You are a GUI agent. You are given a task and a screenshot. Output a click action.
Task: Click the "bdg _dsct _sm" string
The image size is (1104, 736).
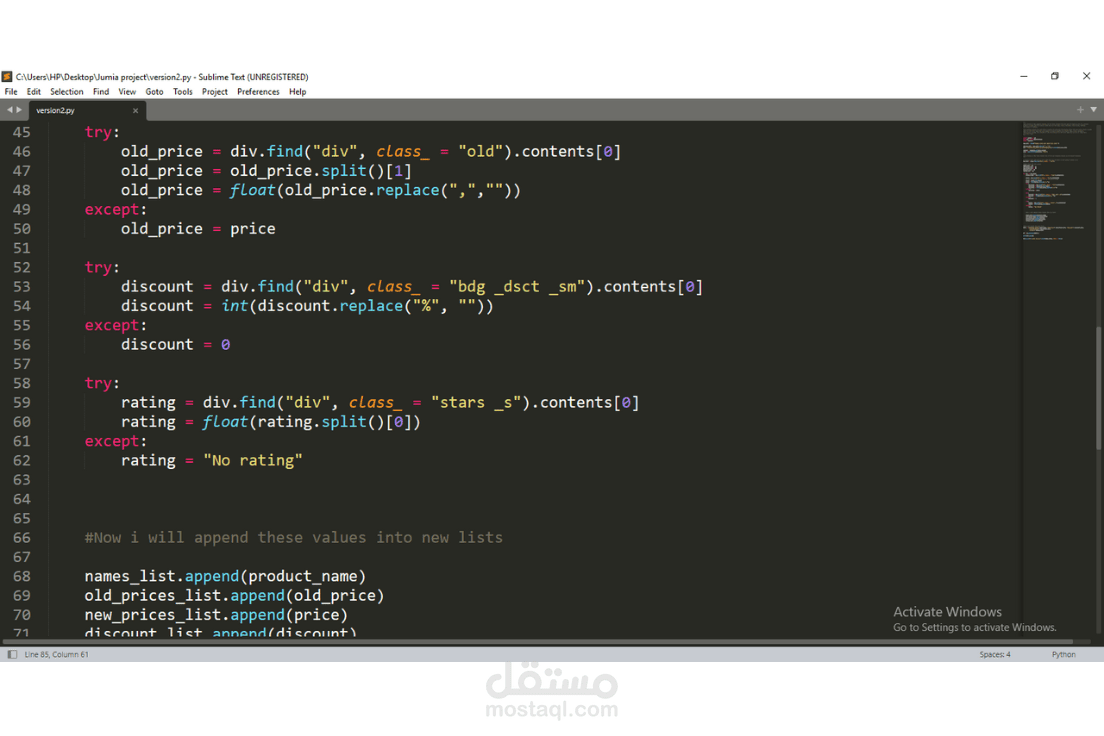(518, 287)
